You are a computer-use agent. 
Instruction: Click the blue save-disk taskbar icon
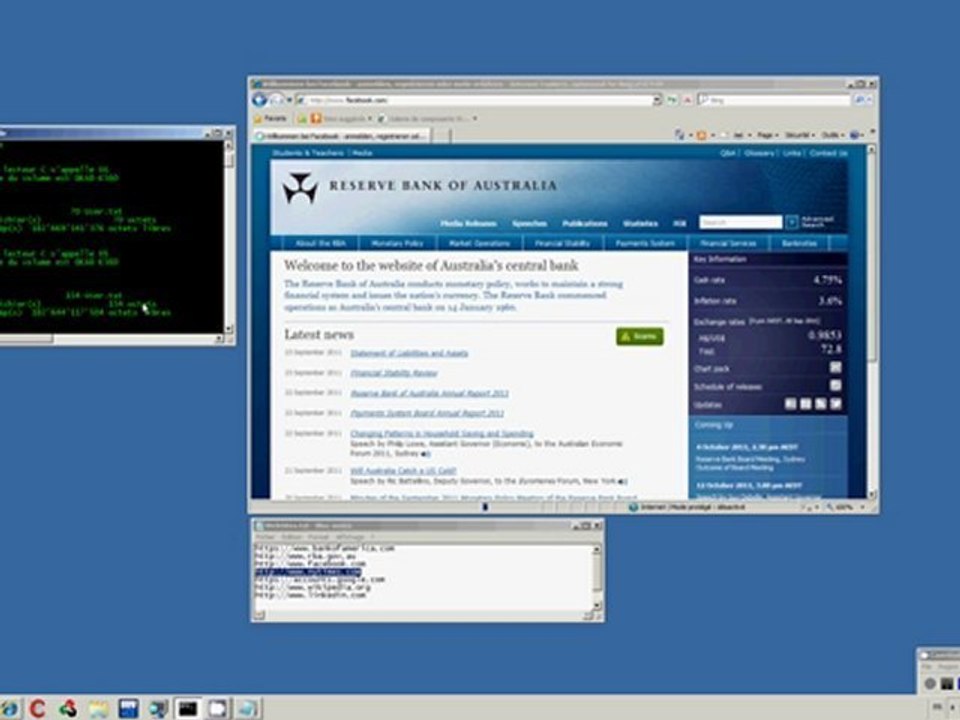coord(128,709)
